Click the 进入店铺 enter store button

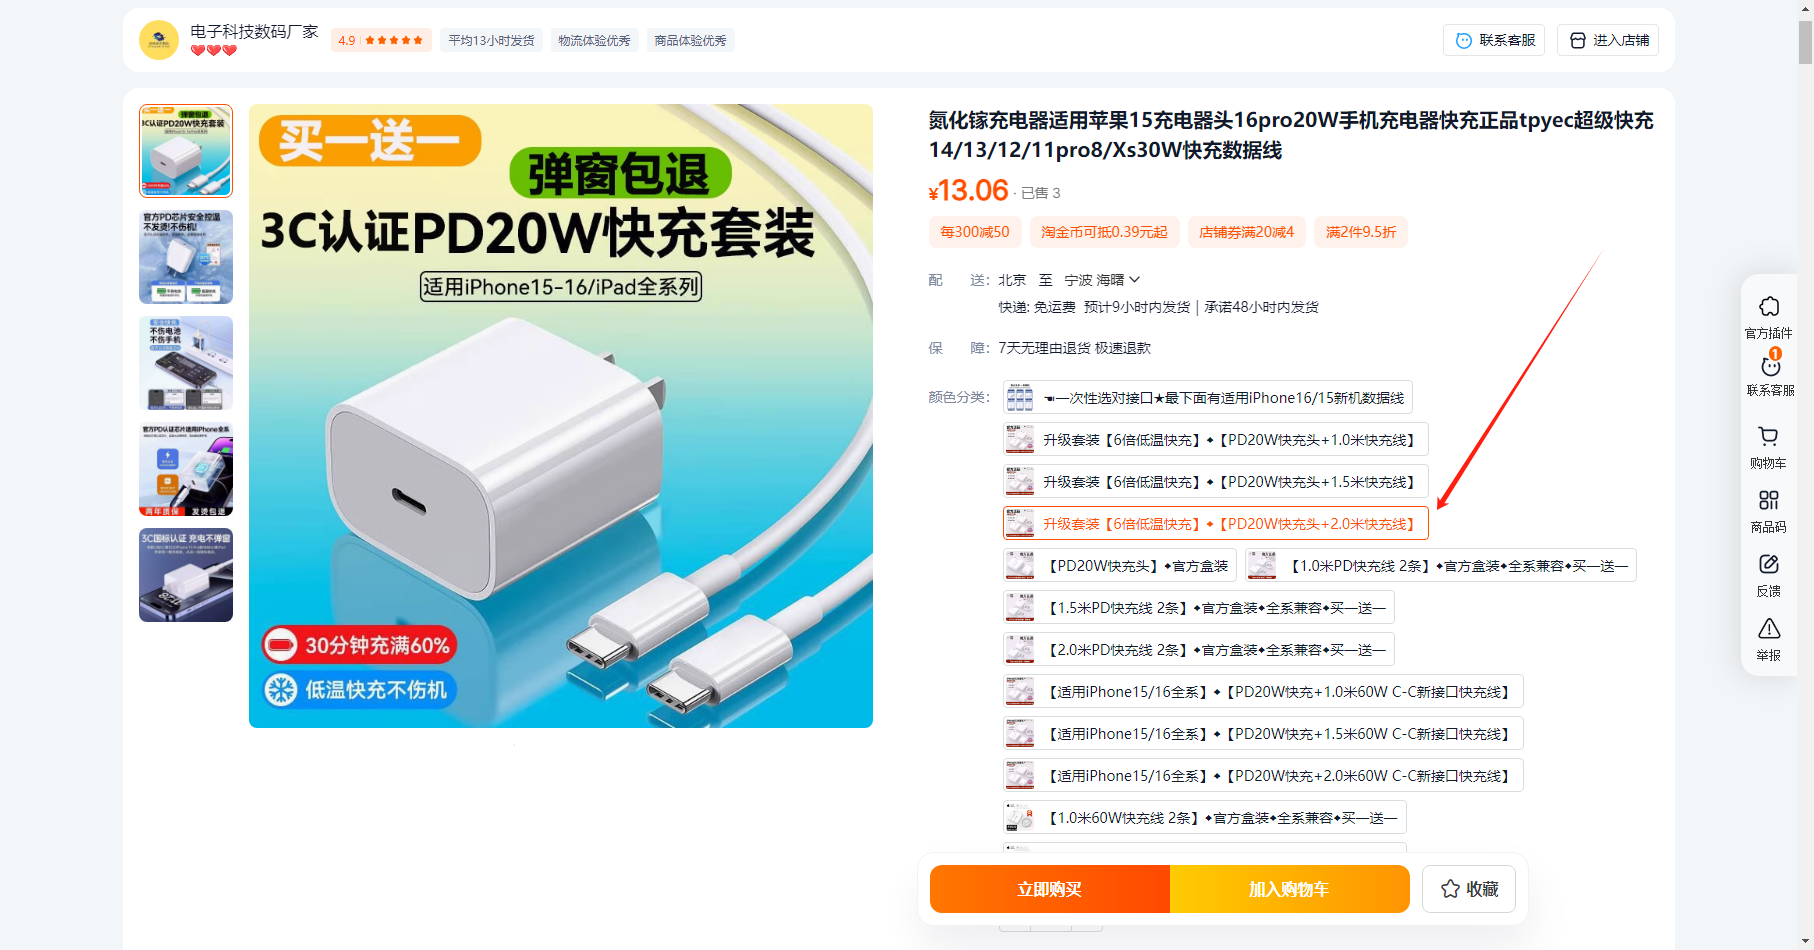point(1608,40)
